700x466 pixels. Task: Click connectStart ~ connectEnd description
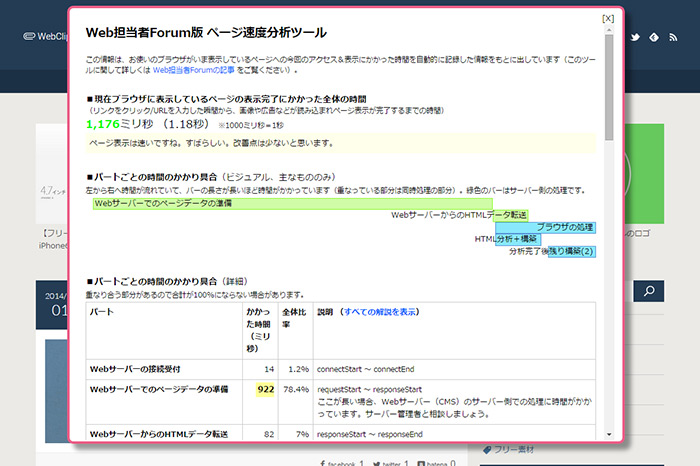(x=366, y=369)
